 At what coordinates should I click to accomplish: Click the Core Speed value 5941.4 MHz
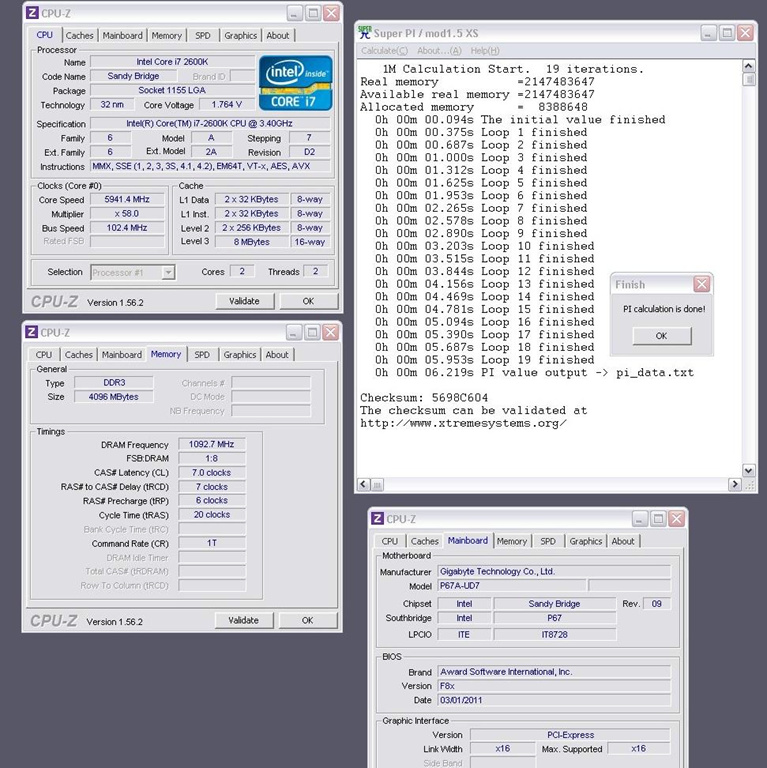coord(127,199)
